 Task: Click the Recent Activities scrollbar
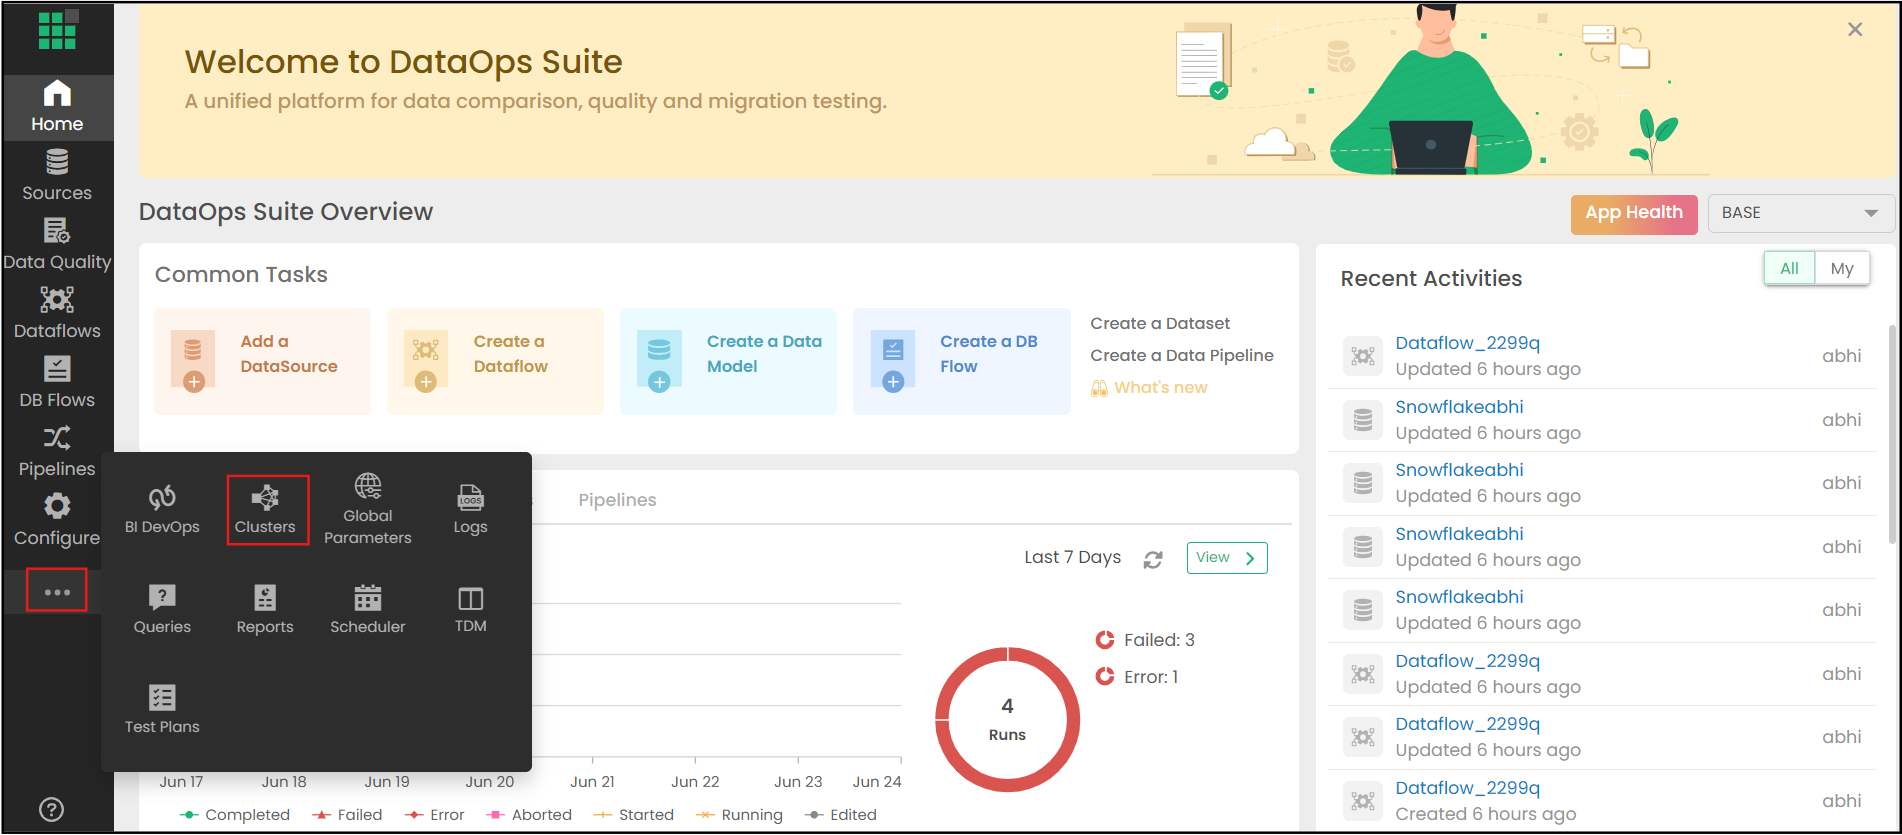1892,434
